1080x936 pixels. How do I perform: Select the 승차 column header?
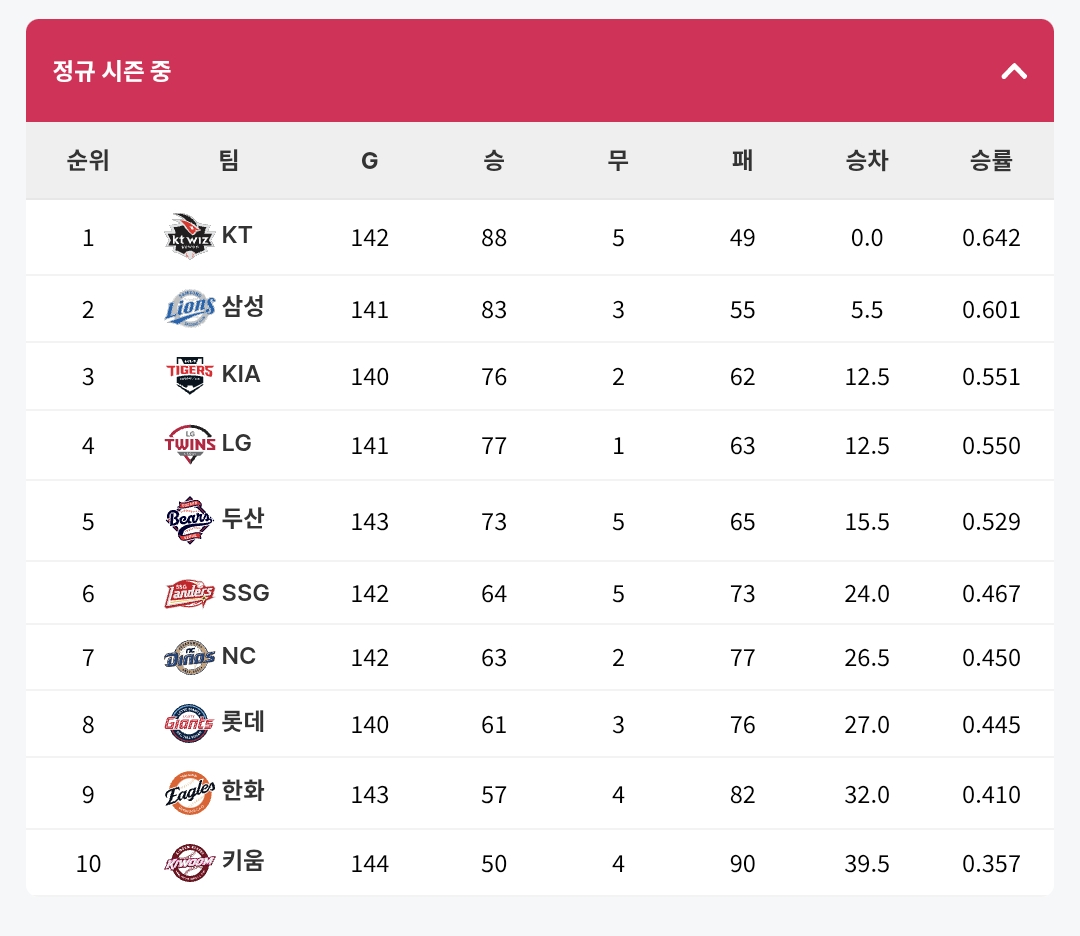[x=866, y=160]
